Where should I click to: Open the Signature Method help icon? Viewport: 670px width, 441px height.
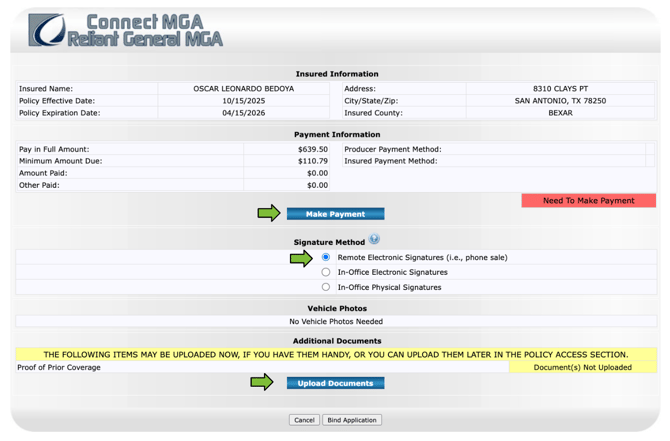374,240
